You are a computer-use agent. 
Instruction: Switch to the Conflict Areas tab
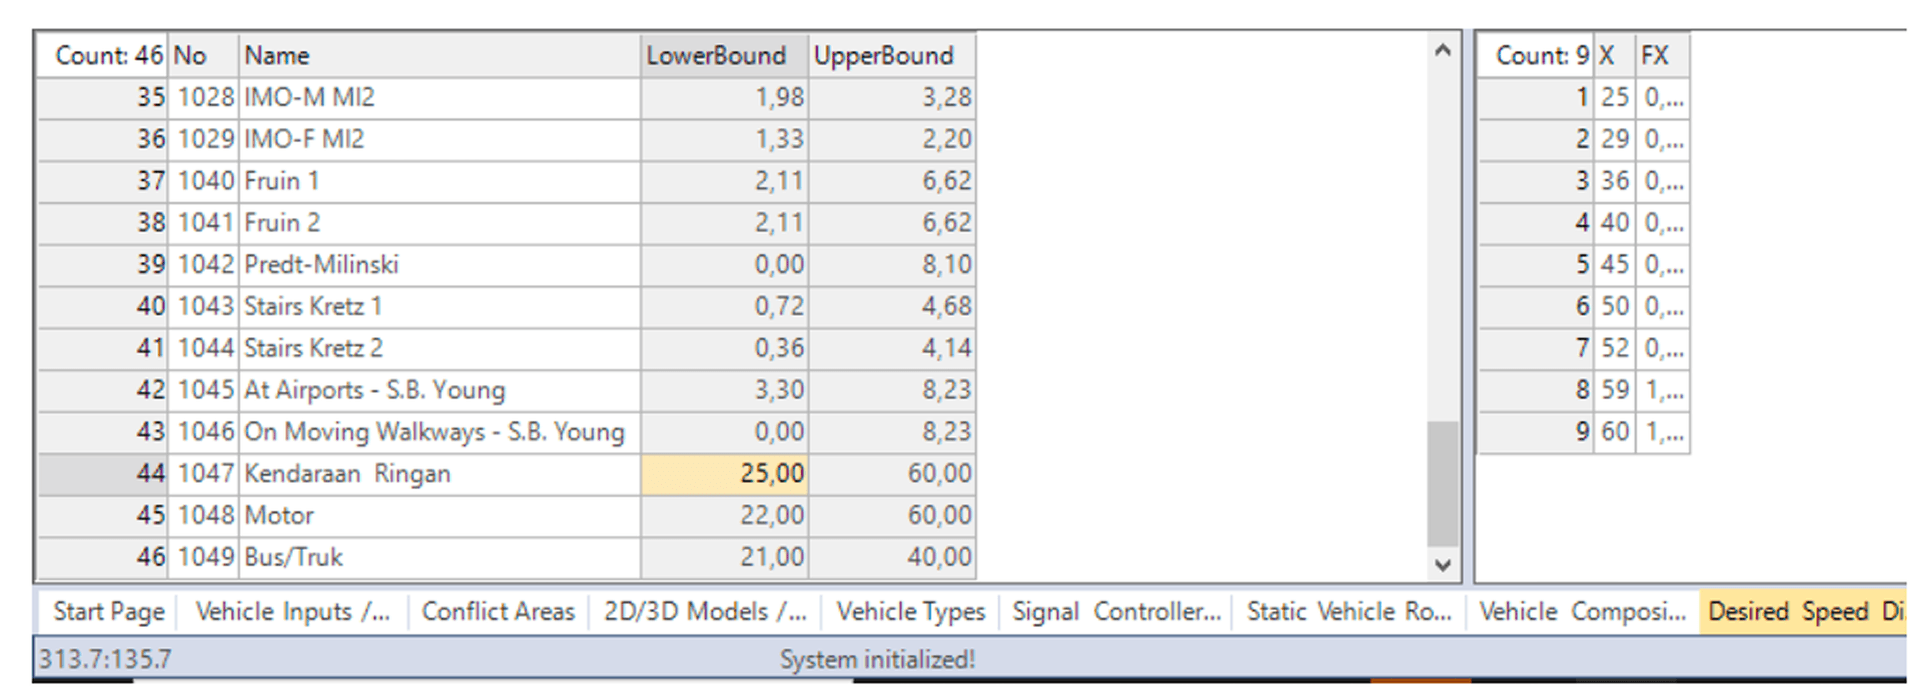498,611
